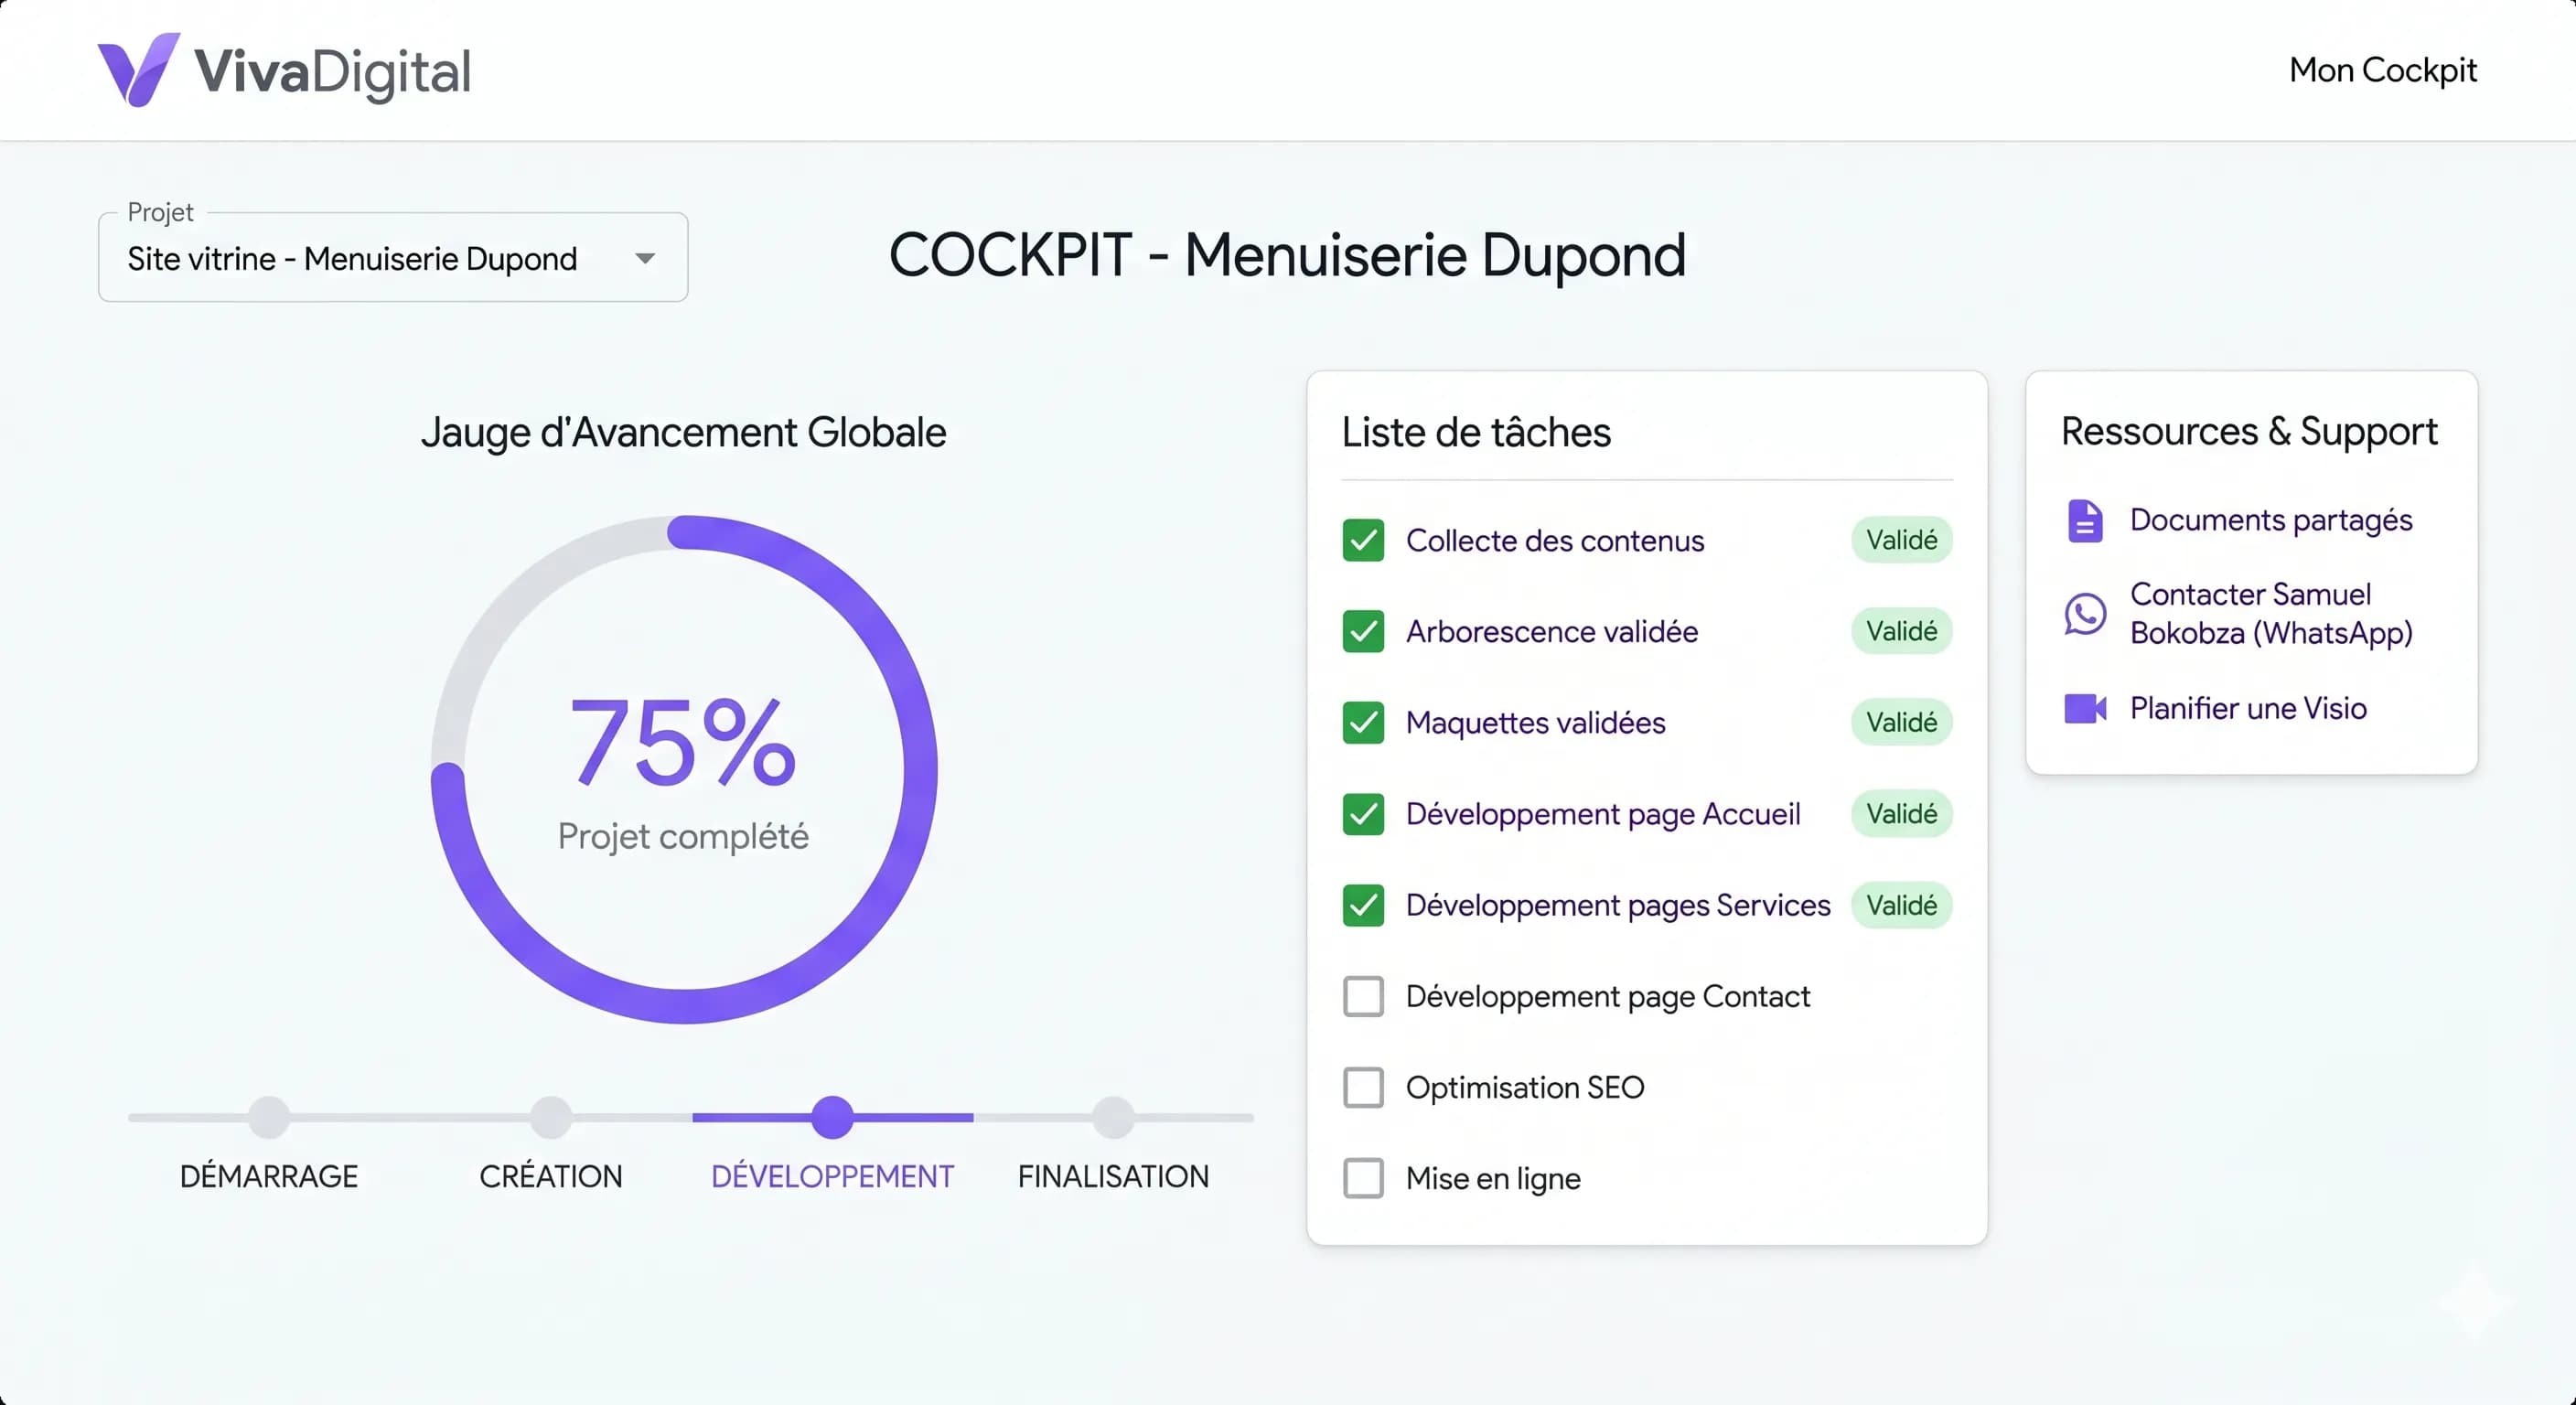Click Validé badge for Développement pages Services

(x=1901, y=905)
